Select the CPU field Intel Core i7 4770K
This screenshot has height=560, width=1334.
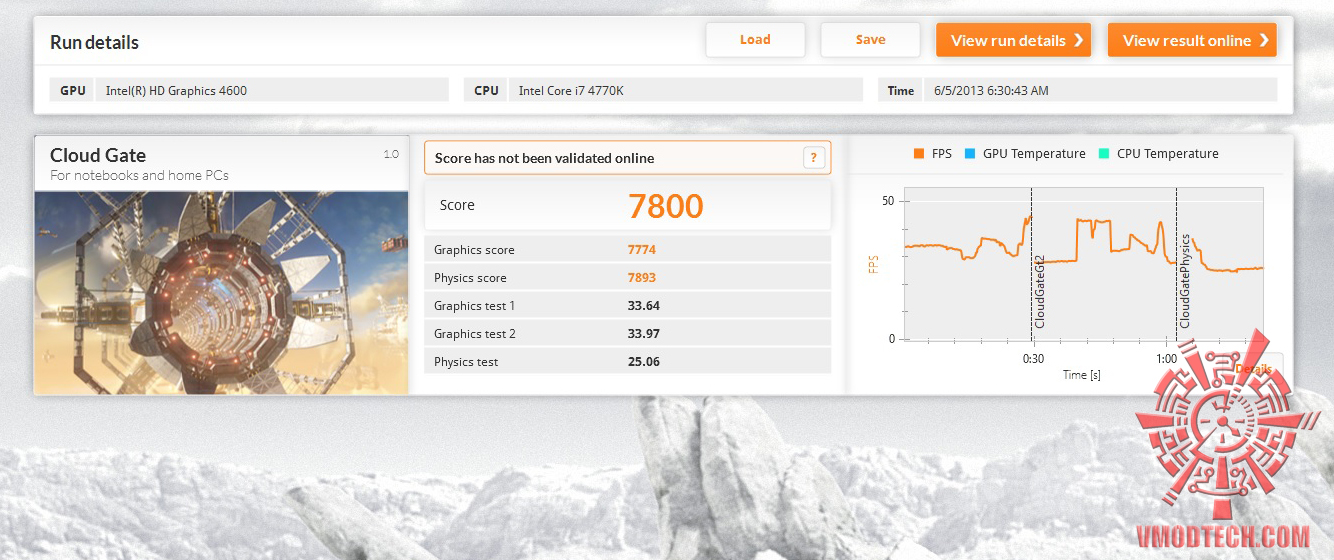685,90
